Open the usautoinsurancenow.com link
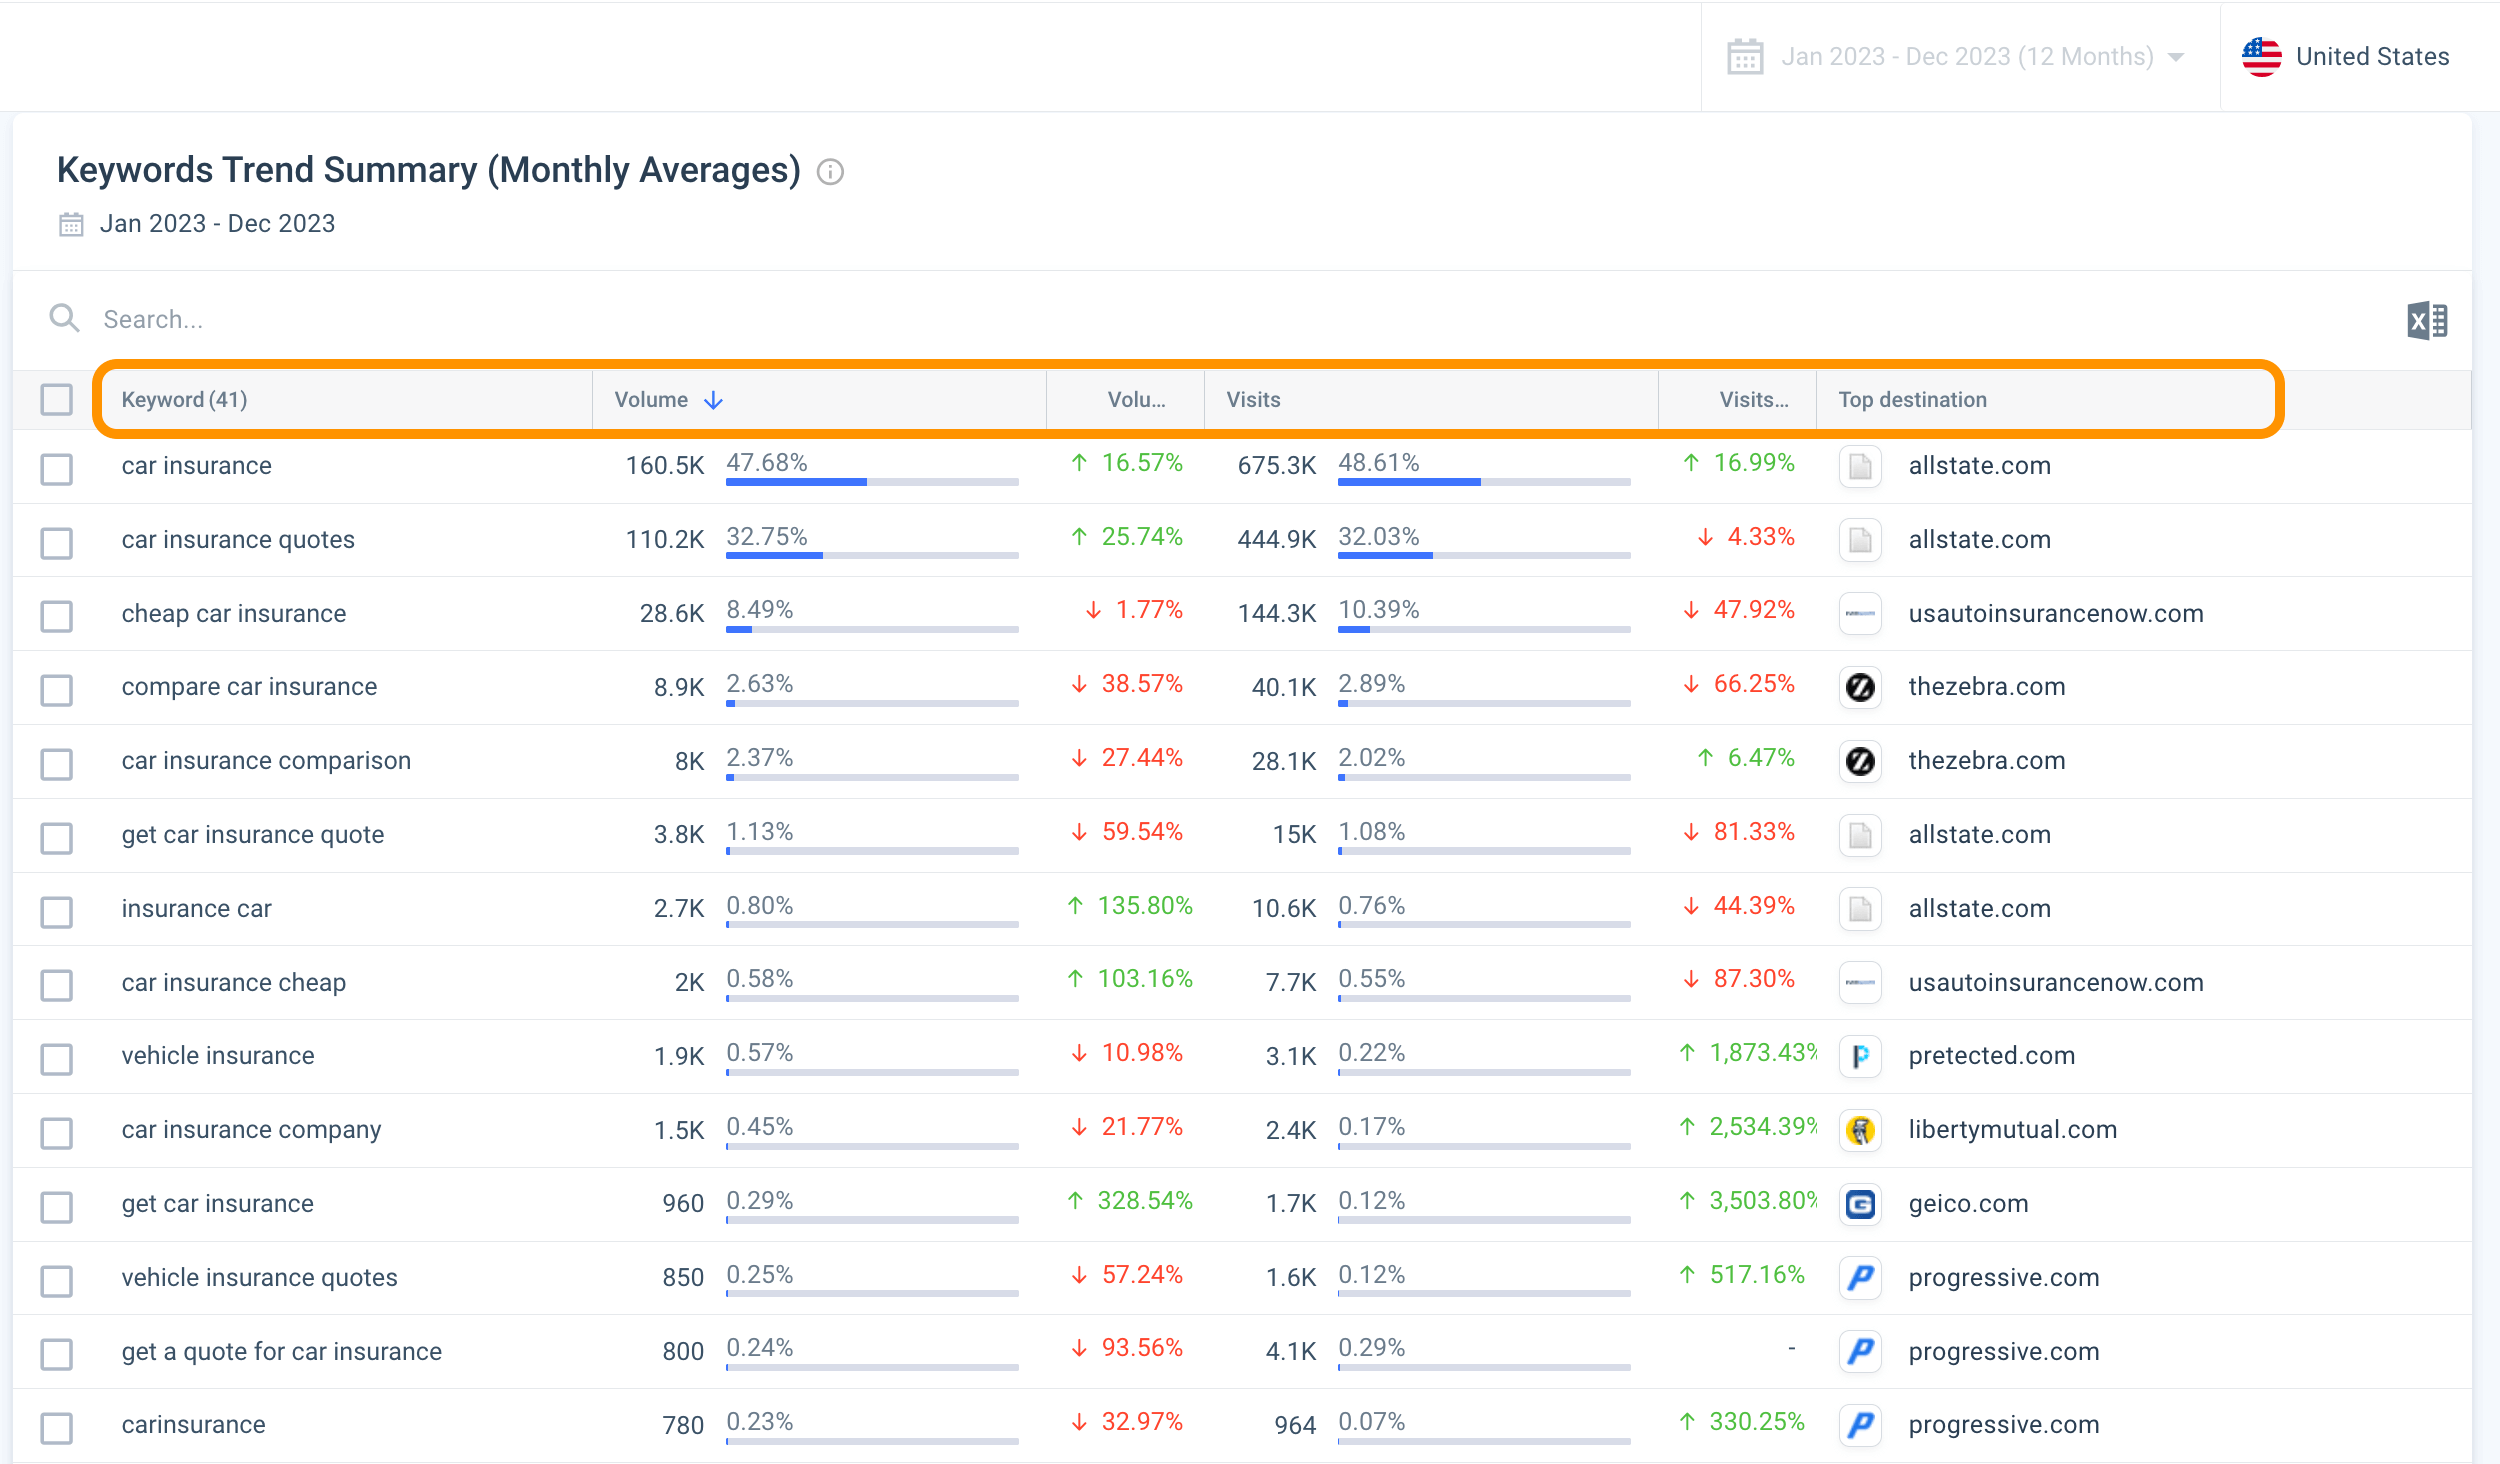 tap(2056, 613)
